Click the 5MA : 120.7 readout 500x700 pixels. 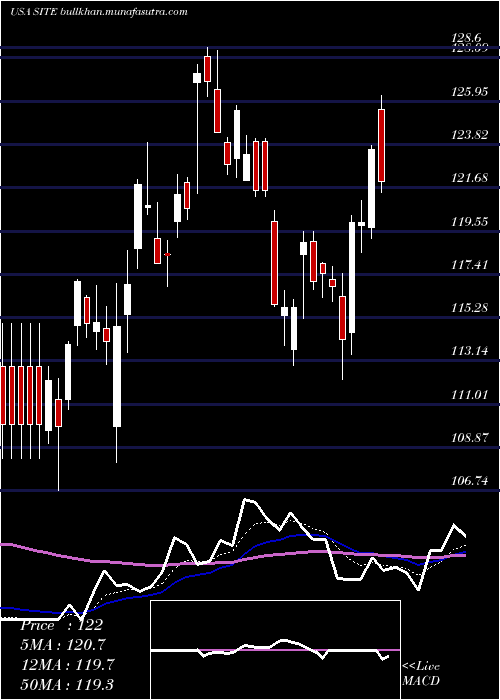coord(62,645)
